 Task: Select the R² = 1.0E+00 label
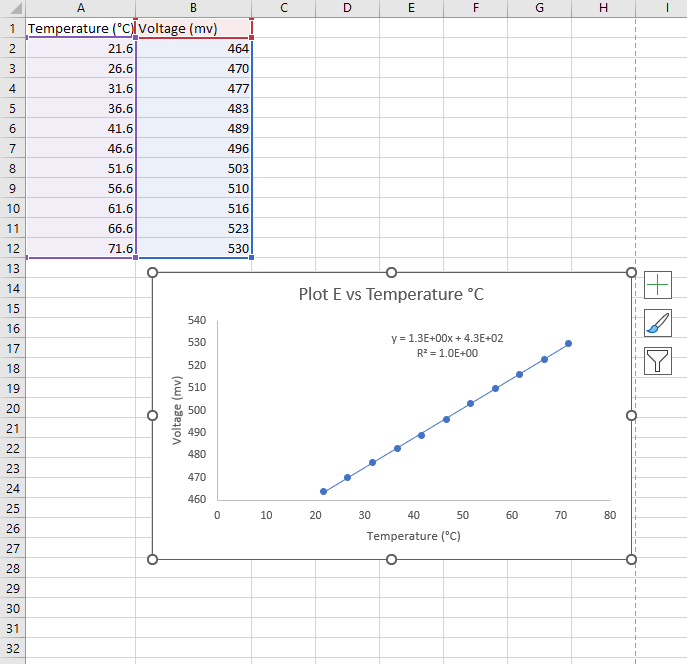click(x=447, y=353)
